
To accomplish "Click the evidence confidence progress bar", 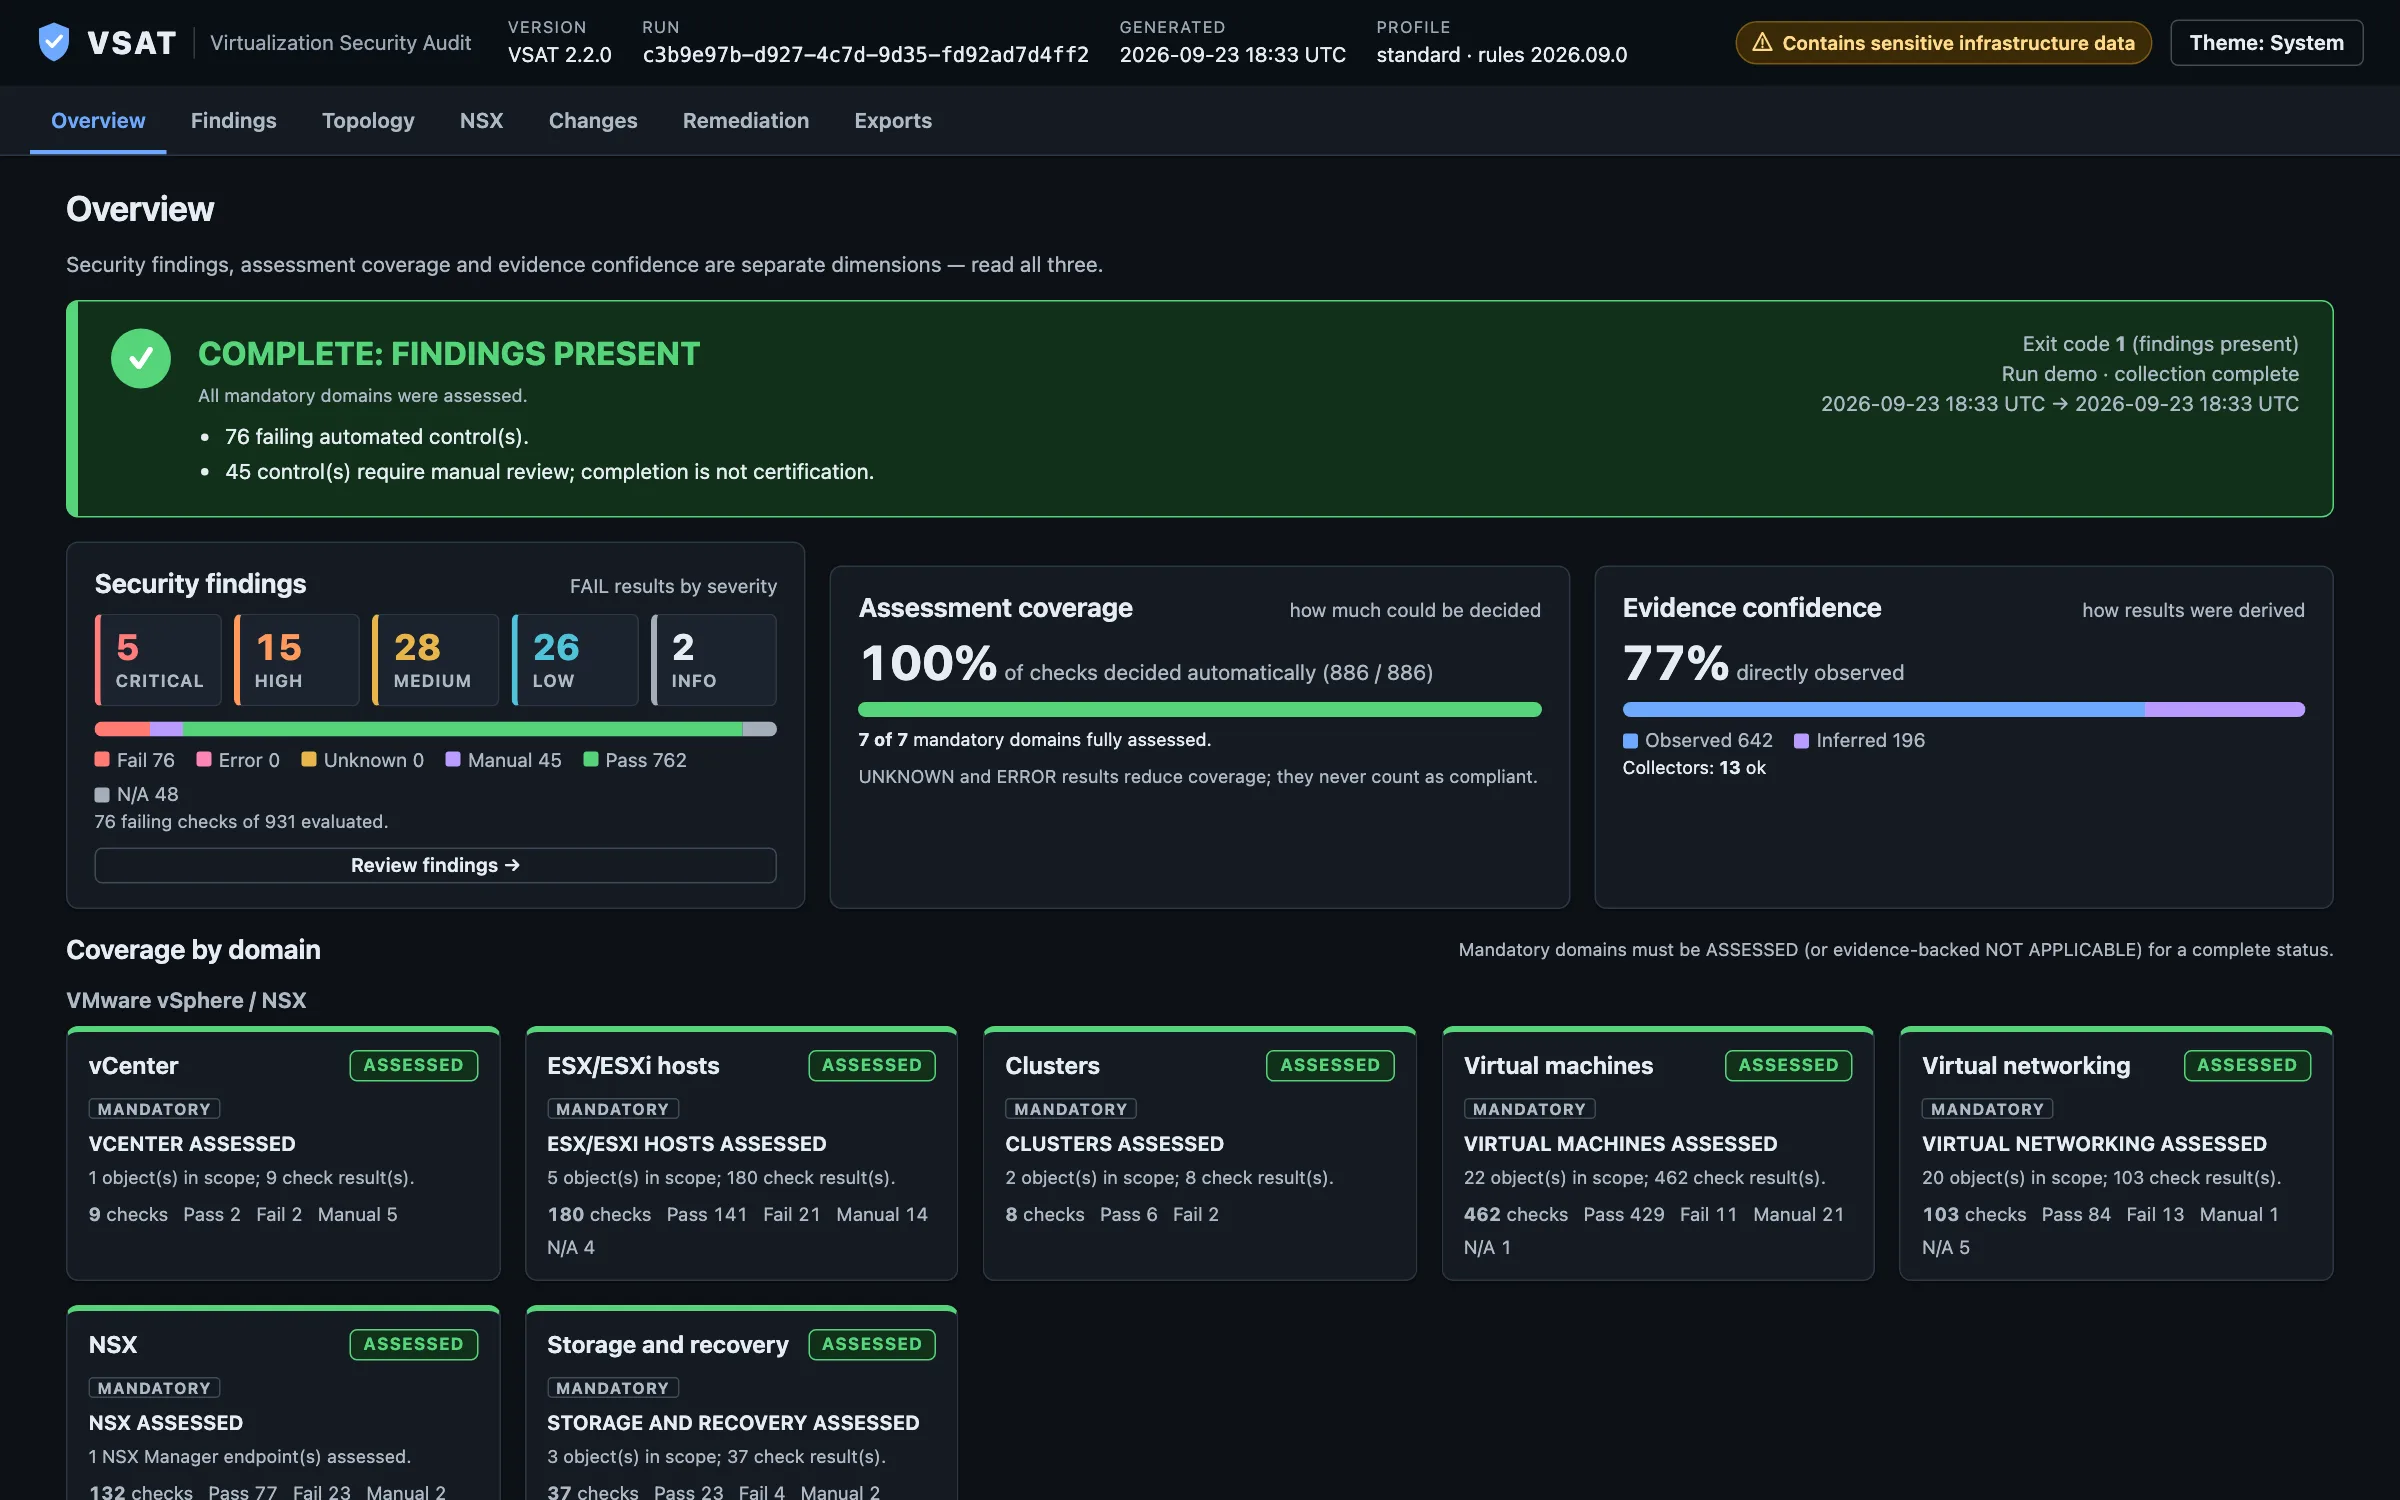I will (1963, 709).
